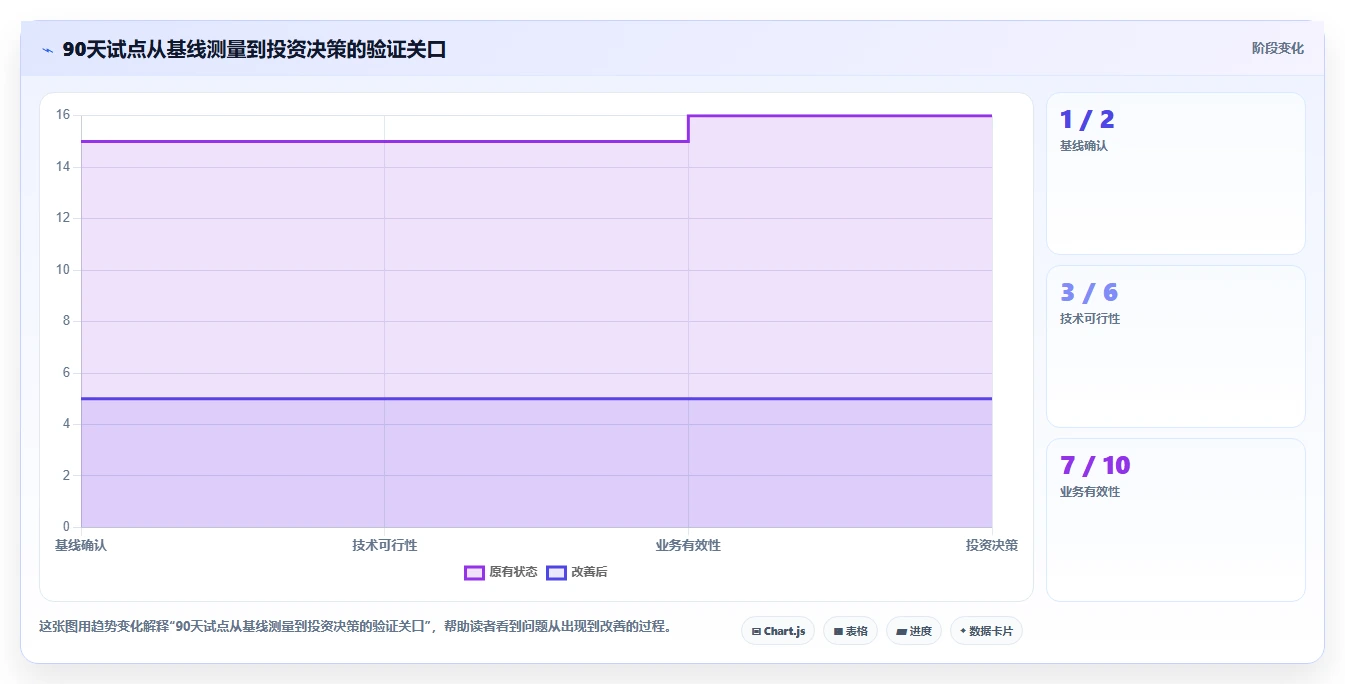The image size is (1345, 684).
Task: Open the 1 / 2 基线确认 card
Action: click(1176, 174)
